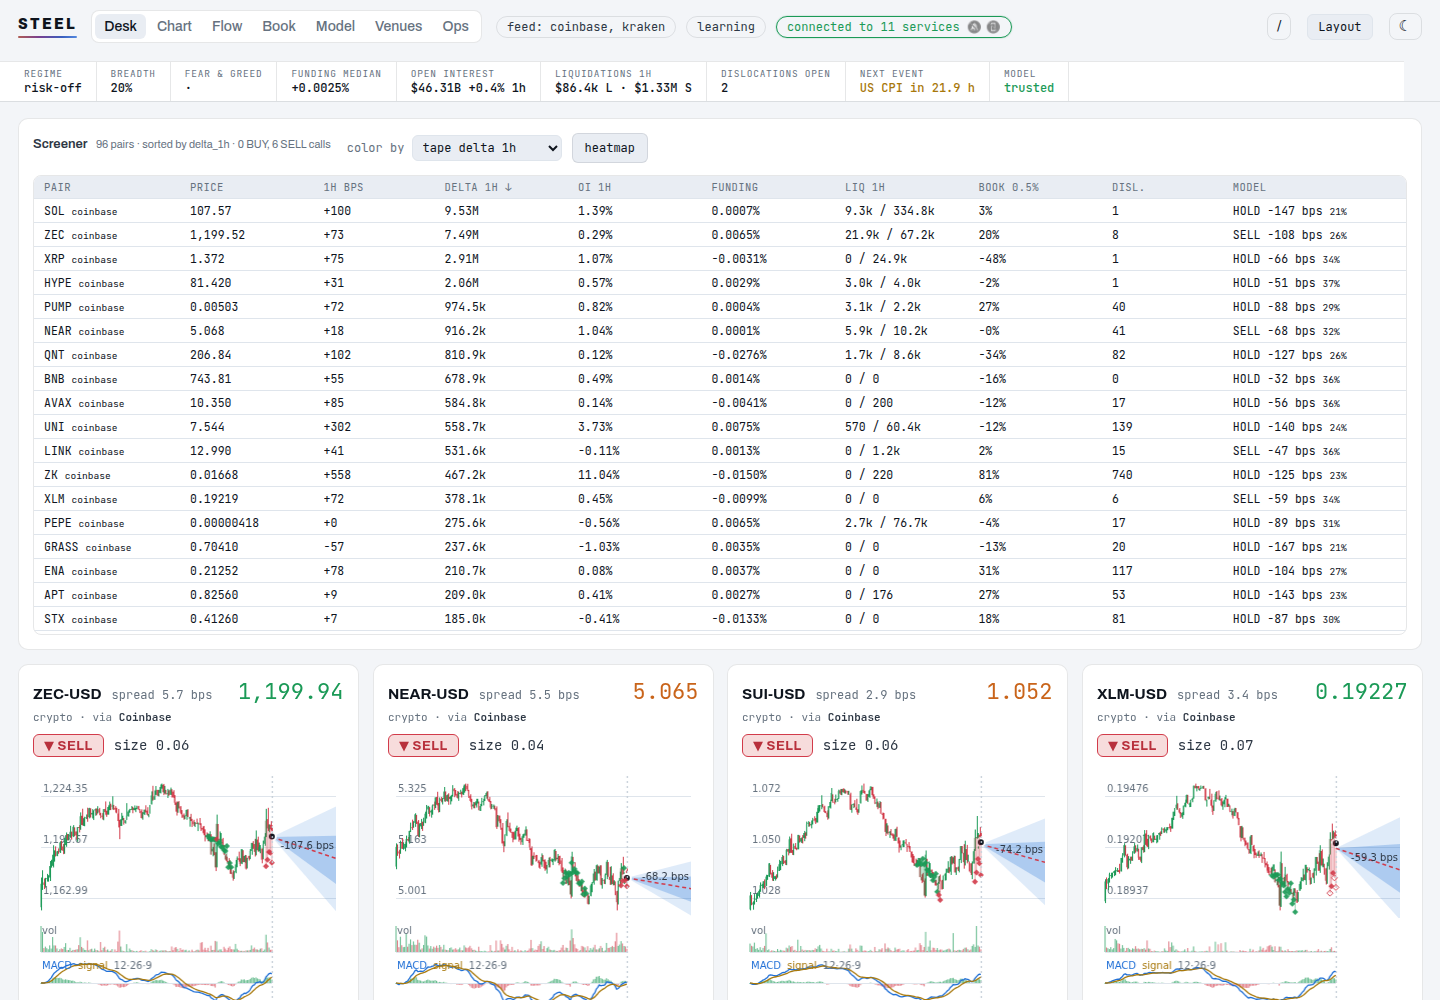The height and width of the screenshot is (1000, 1440).
Task: Click the trusted model status
Action: (1029, 88)
